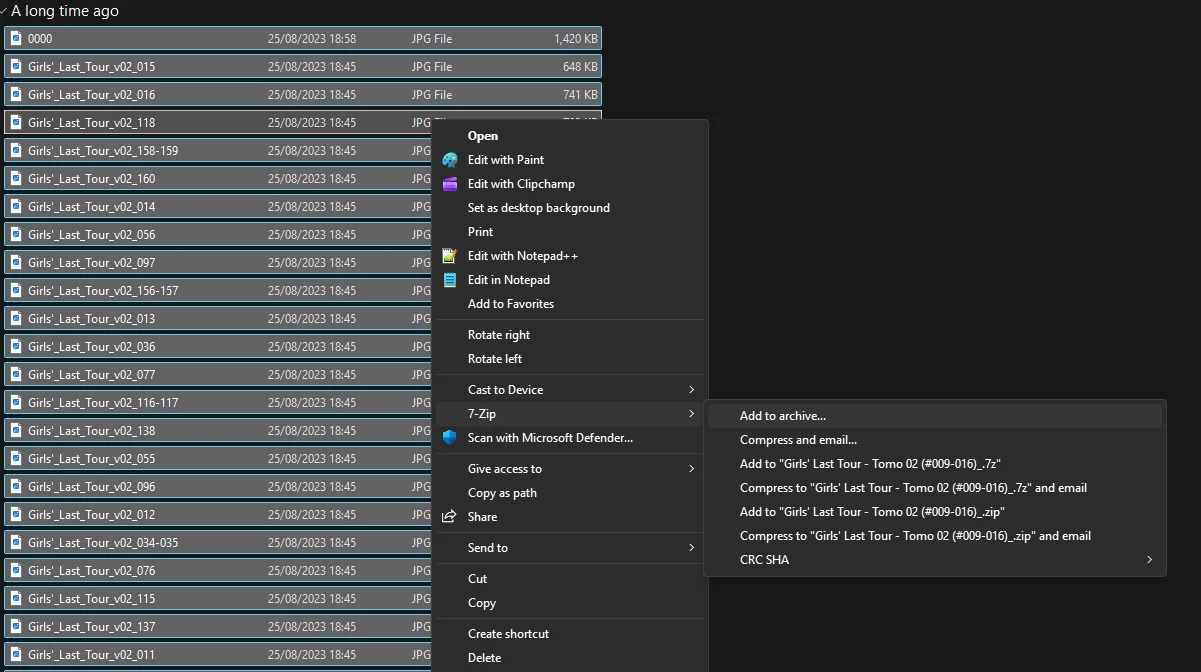This screenshot has height=672, width=1201.
Task: Choose Copy as path option
Action: [x=502, y=493]
